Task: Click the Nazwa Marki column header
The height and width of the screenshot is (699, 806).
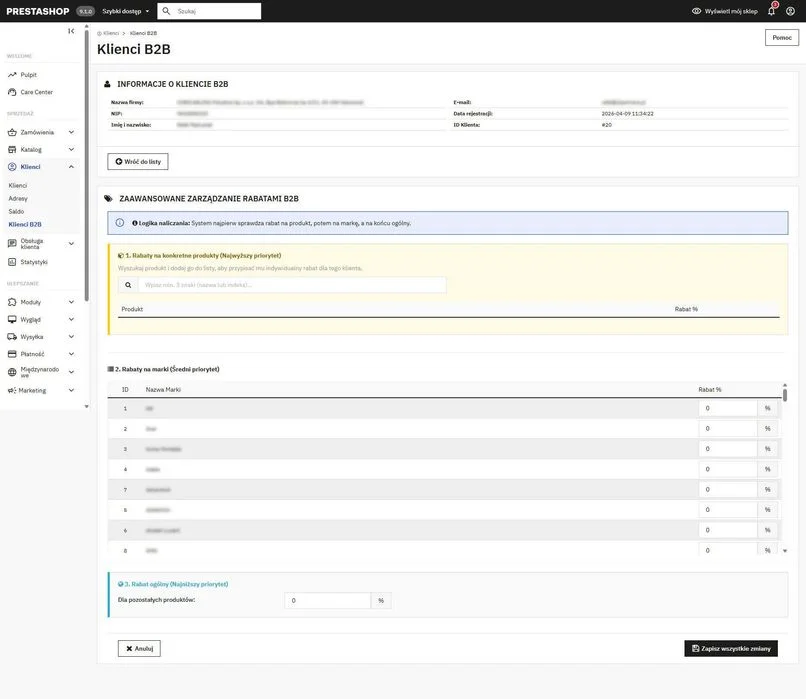Action: 163,390
